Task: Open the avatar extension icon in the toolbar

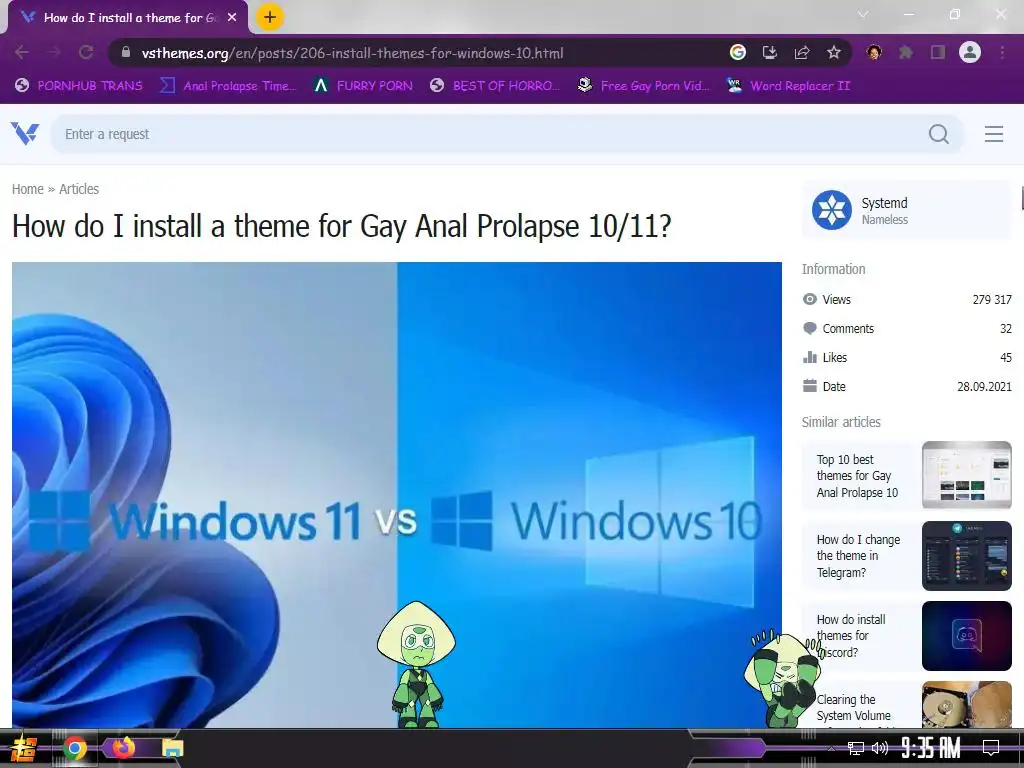Action: (x=874, y=52)
